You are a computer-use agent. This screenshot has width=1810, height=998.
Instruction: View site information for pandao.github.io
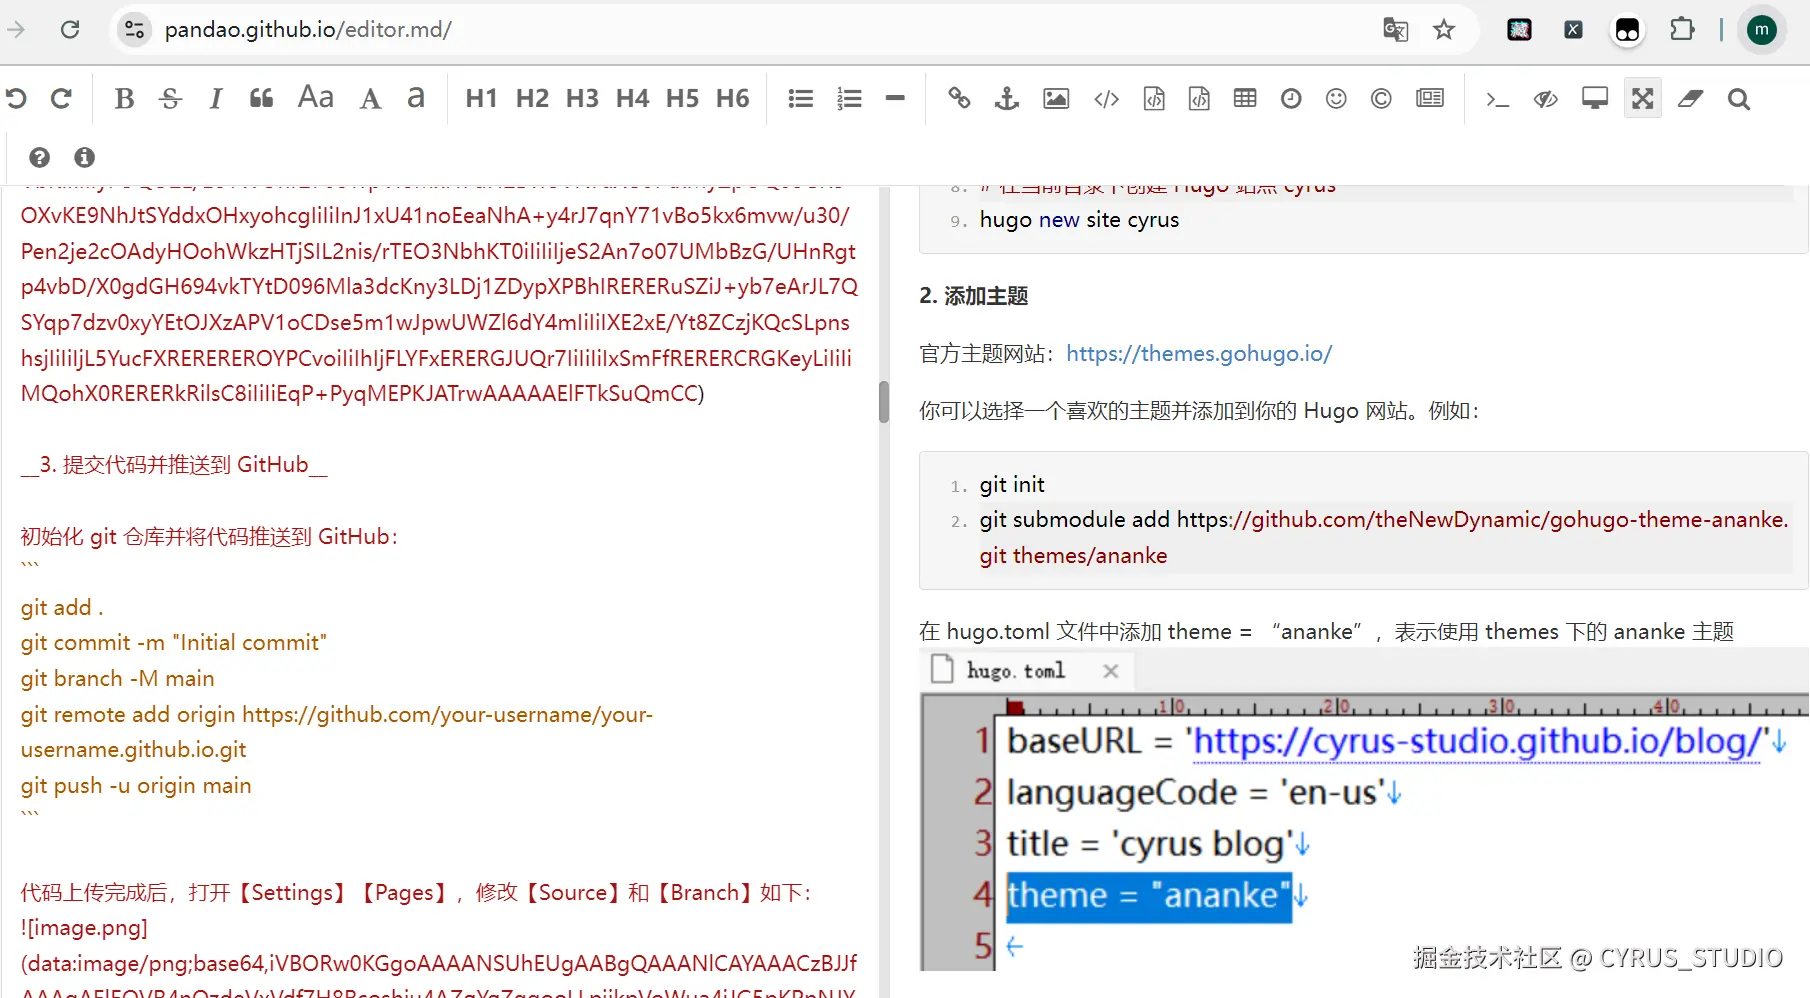[135, 29]
